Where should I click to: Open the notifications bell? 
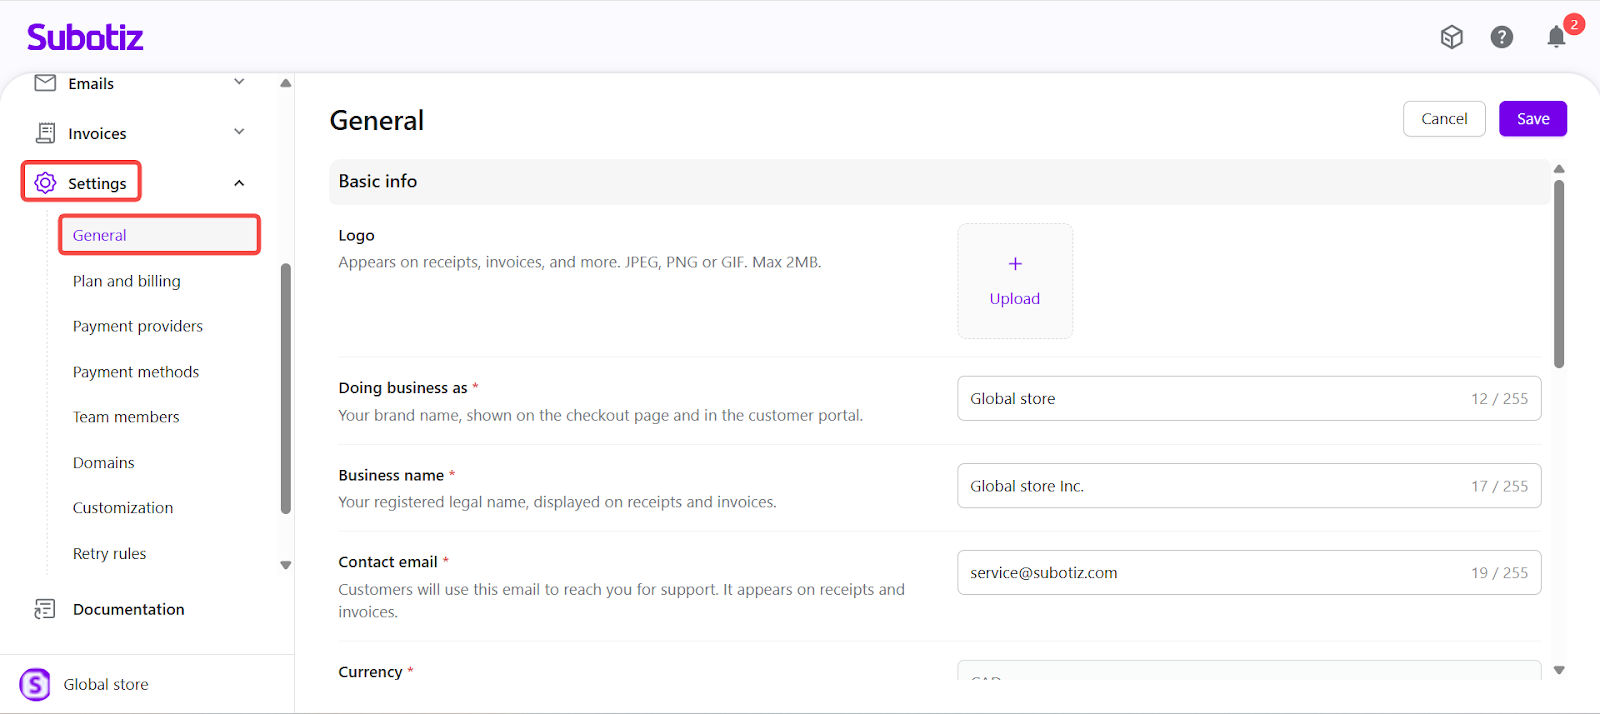pos(1556,37)
